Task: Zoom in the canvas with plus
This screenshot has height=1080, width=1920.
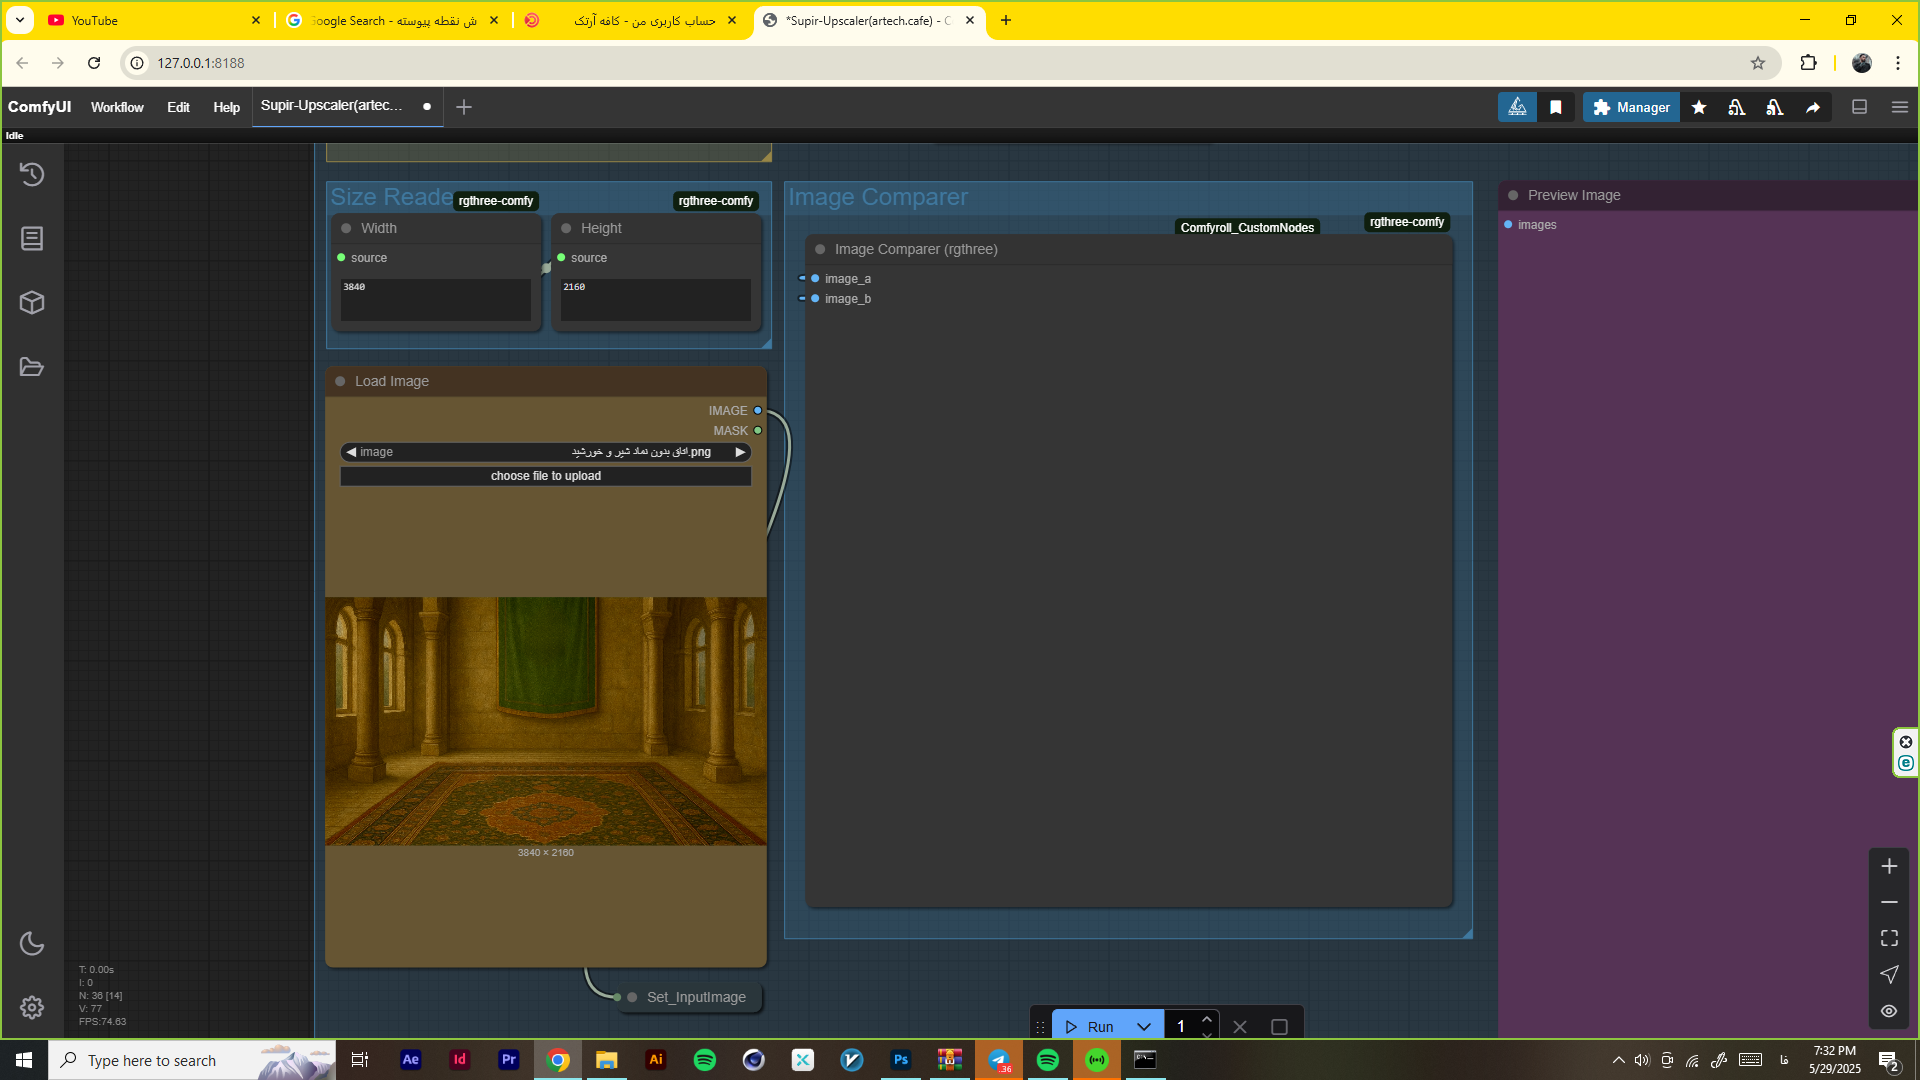Action: coord(1889,866)
